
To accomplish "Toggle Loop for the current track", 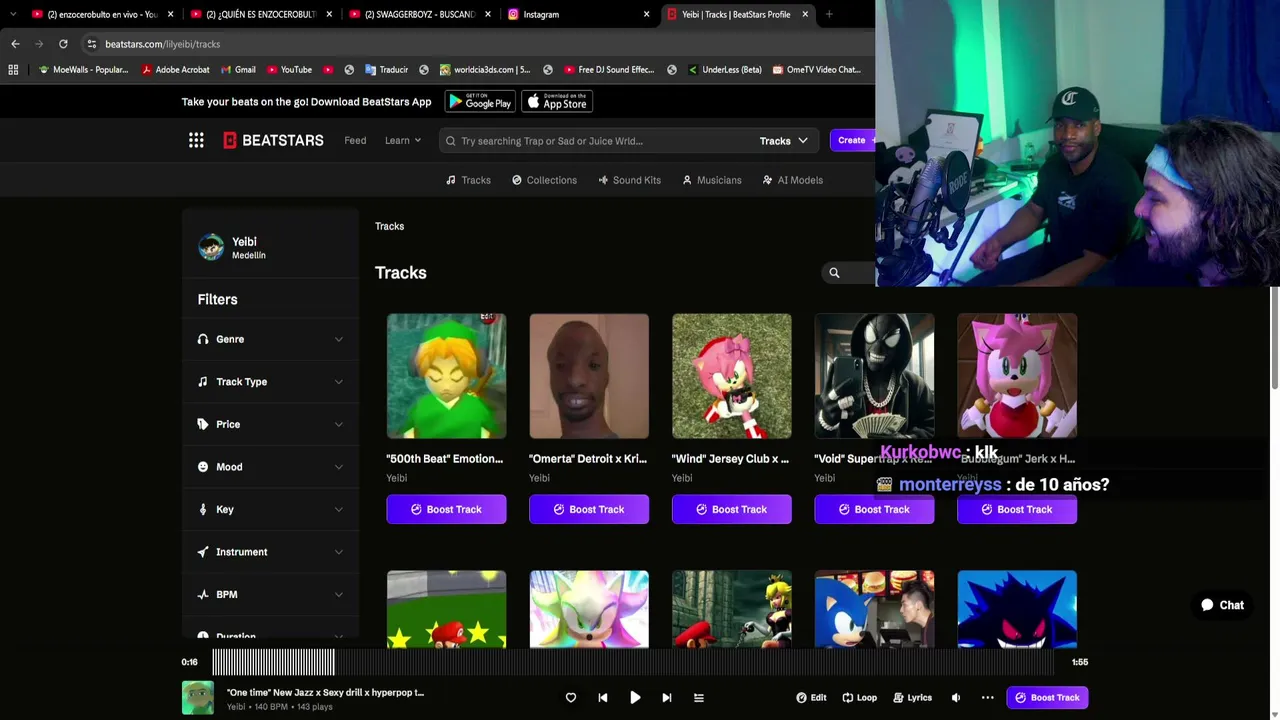I will tap(859, 698).
